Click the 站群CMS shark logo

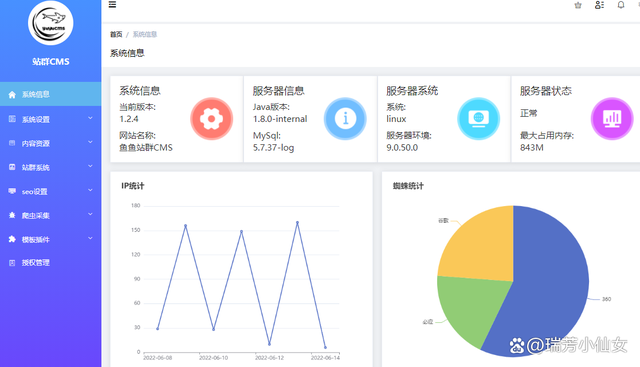point(51,22)
